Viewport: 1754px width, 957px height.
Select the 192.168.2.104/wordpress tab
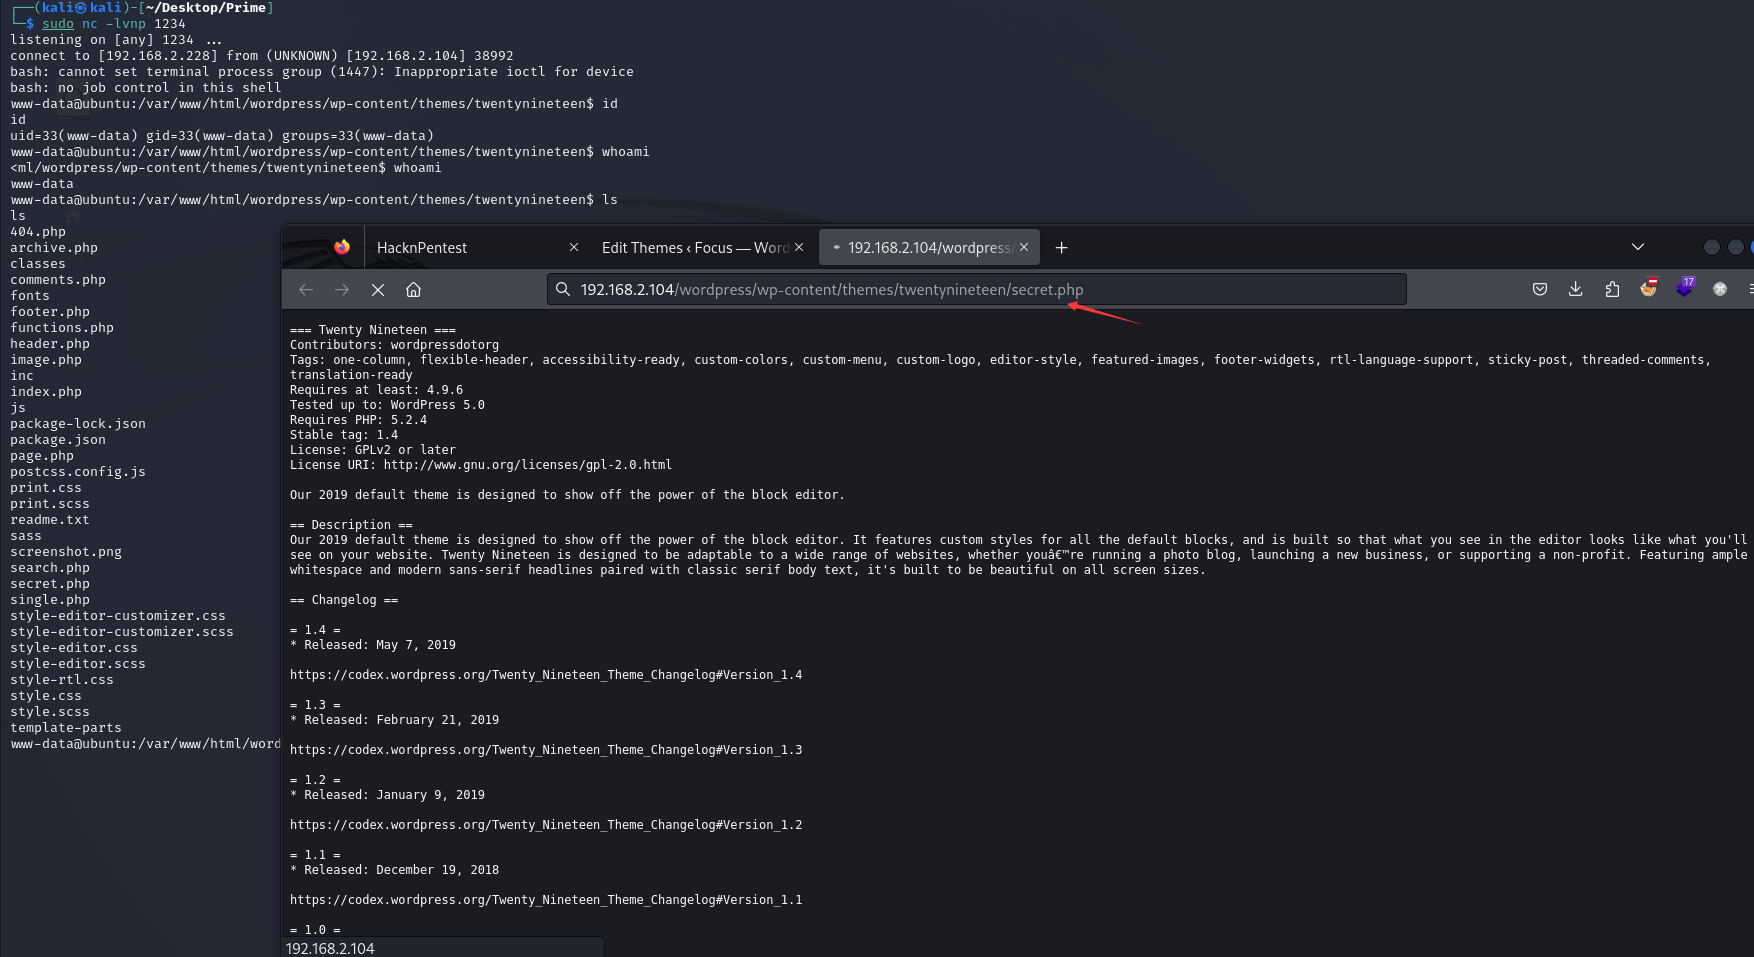tap(929, 247)
